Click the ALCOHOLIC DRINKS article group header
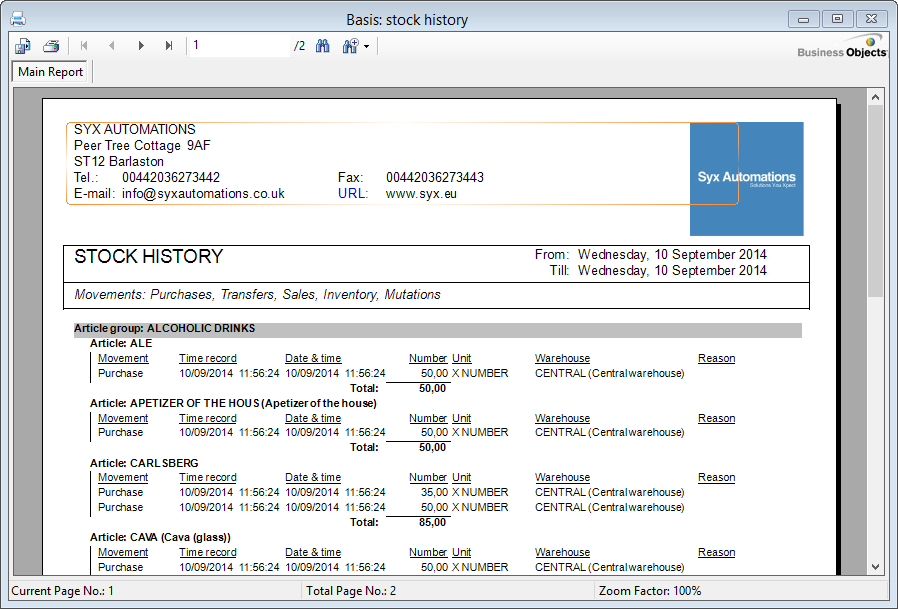The height and width of the screenshot is (609, 898). (x=164, y=328)
